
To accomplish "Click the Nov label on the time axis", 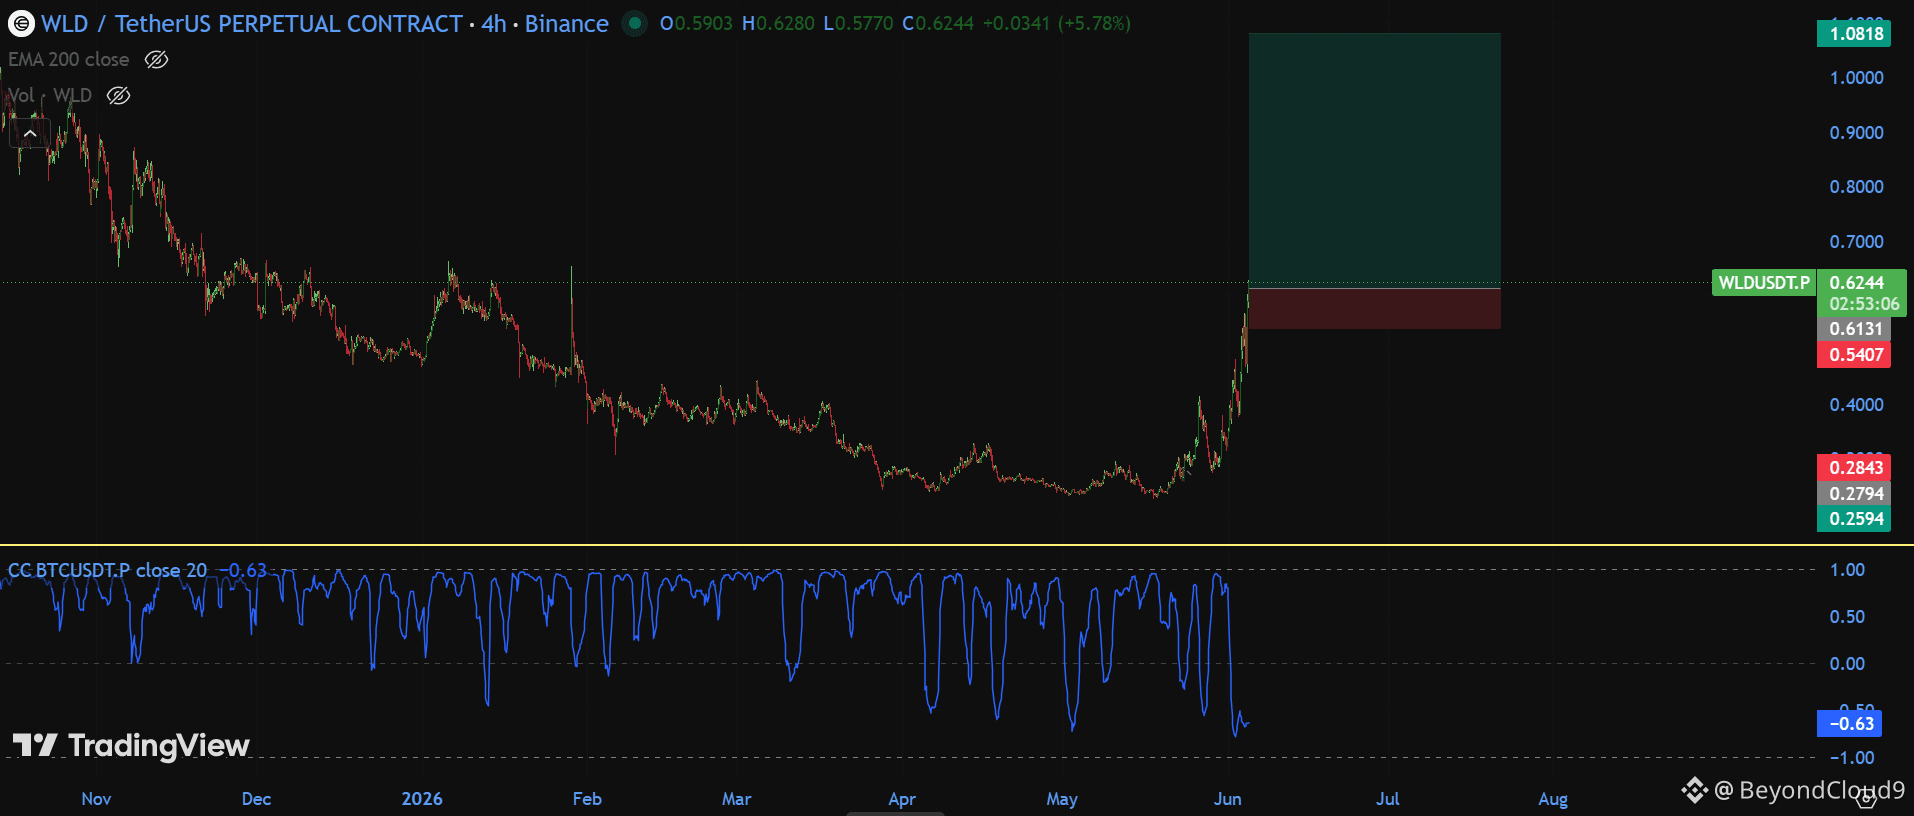I will pyautogui.click(x=96, y=799).
